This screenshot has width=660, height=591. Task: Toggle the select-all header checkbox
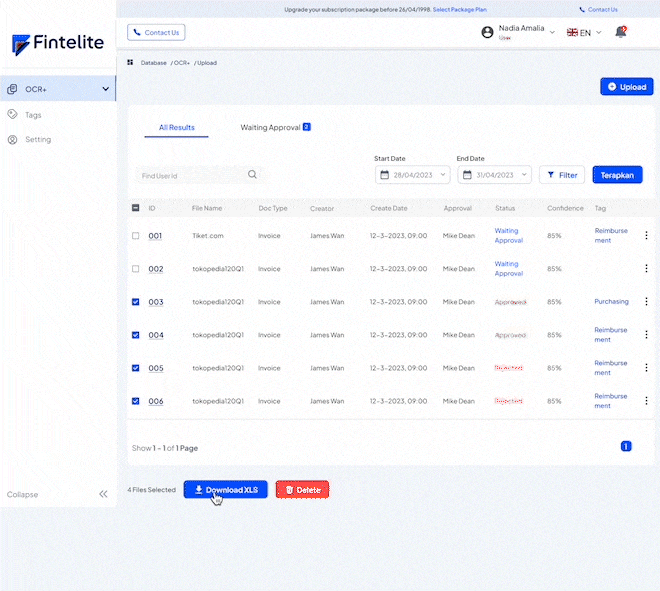pos(136,208)
